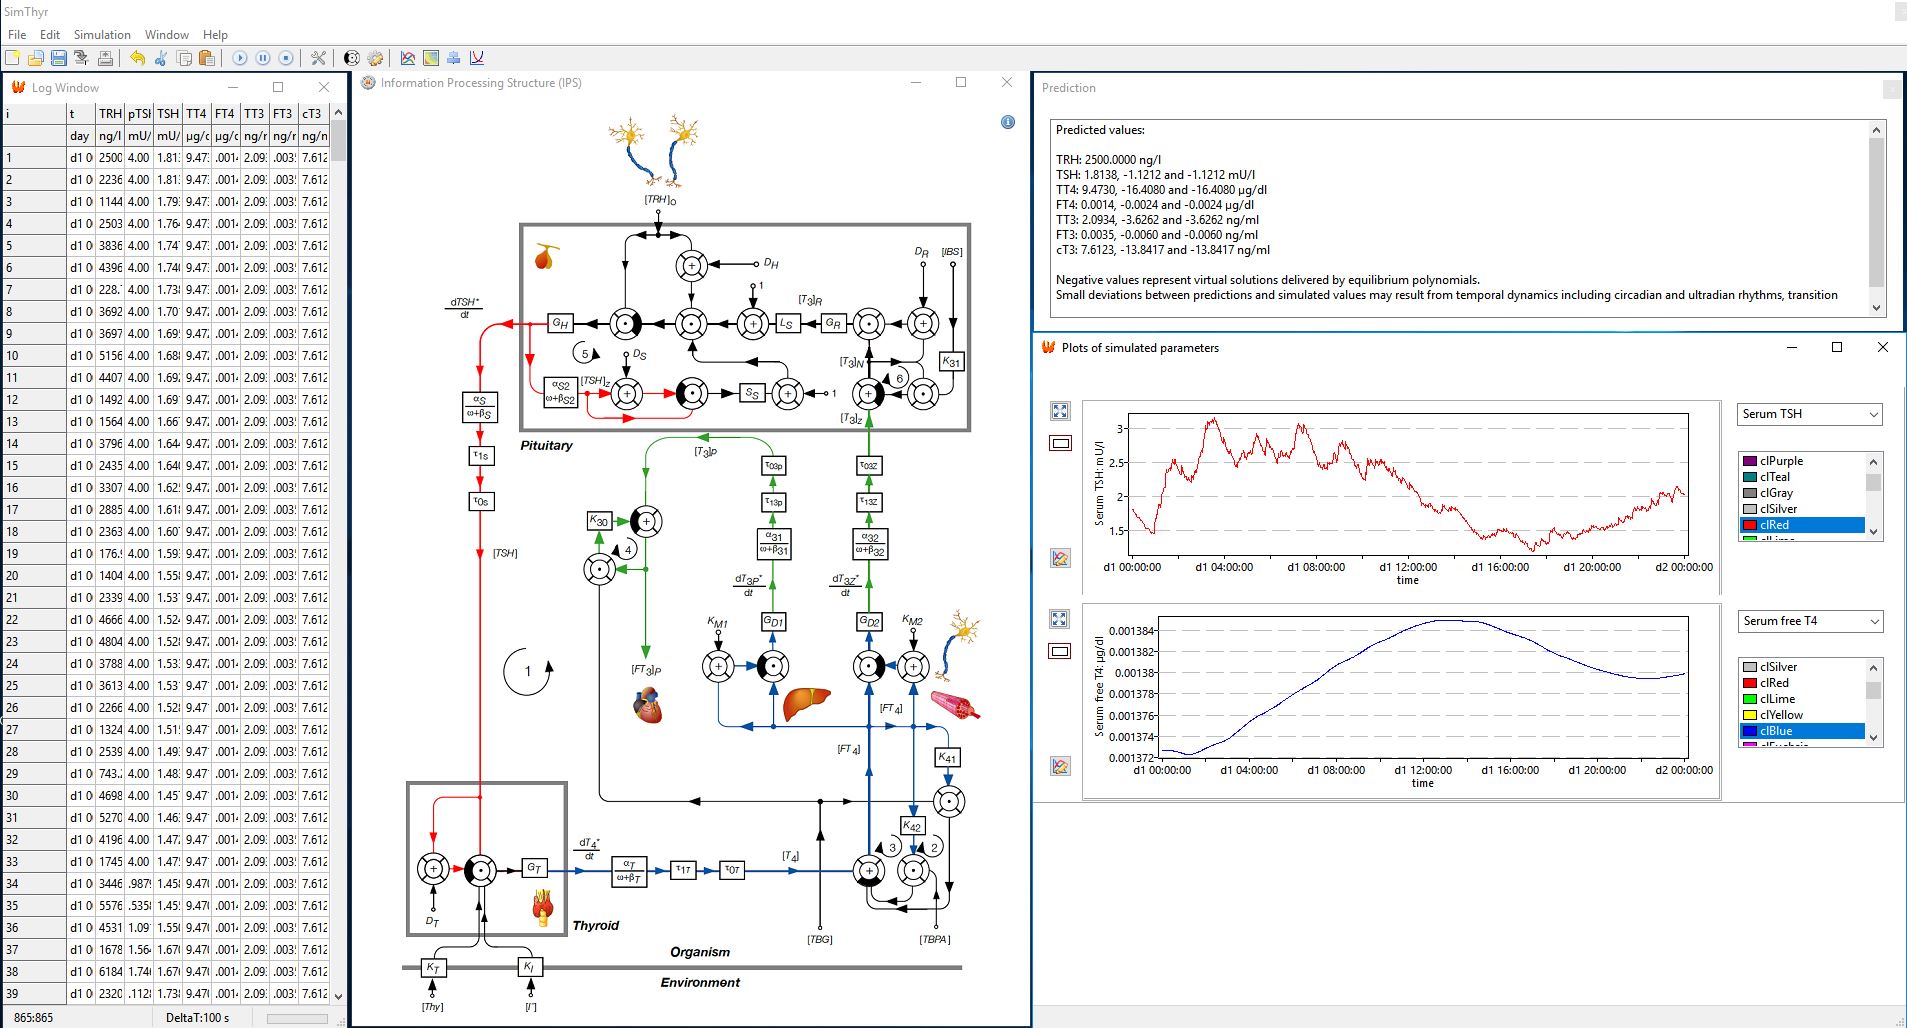
Task: Select clBlue in the free T4 color list
Action: [x=1803, y=731]
